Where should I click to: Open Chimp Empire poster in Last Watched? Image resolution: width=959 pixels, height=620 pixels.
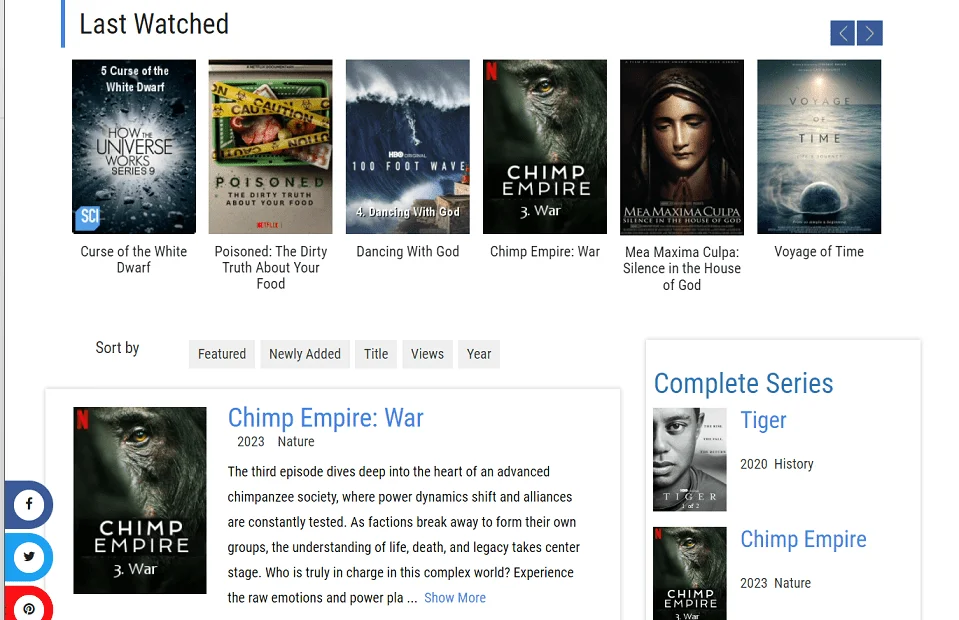click(545, 146)
